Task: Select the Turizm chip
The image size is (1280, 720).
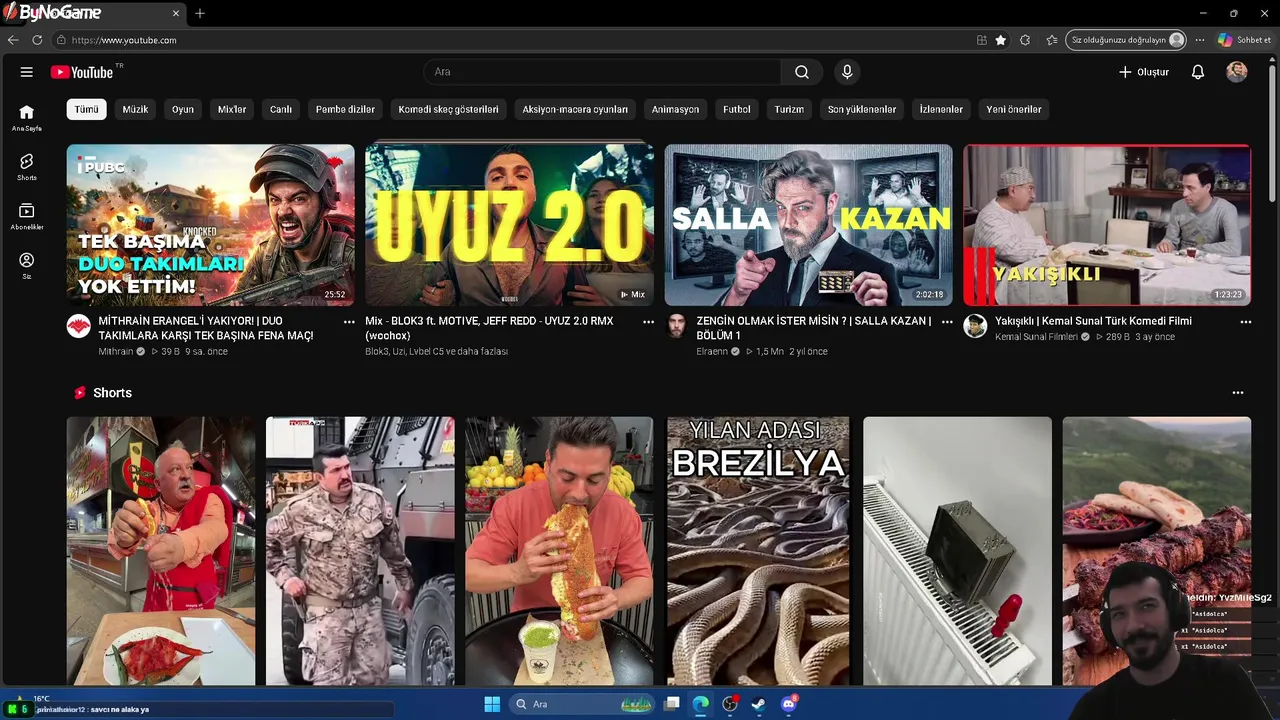Action: tap(789, 109)
